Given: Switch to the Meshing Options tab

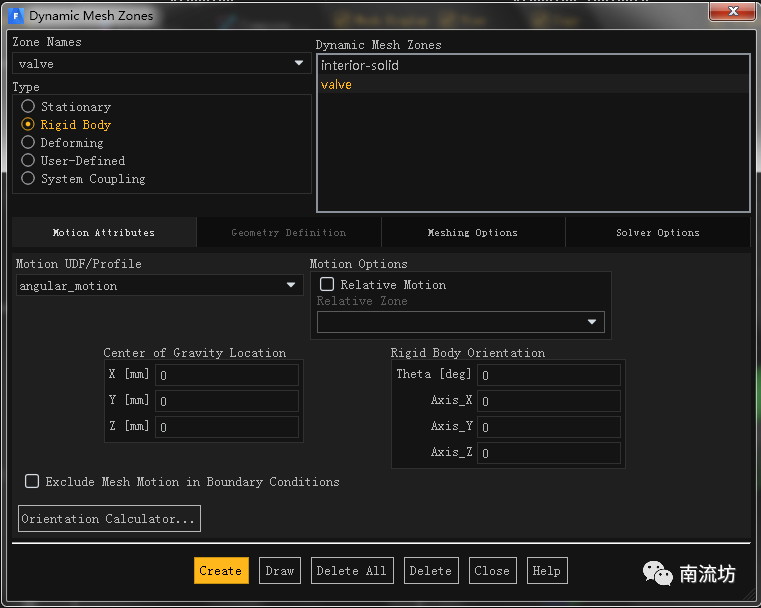Looking at the screenshot, I should pyautogui.click(x=472, y=233).
